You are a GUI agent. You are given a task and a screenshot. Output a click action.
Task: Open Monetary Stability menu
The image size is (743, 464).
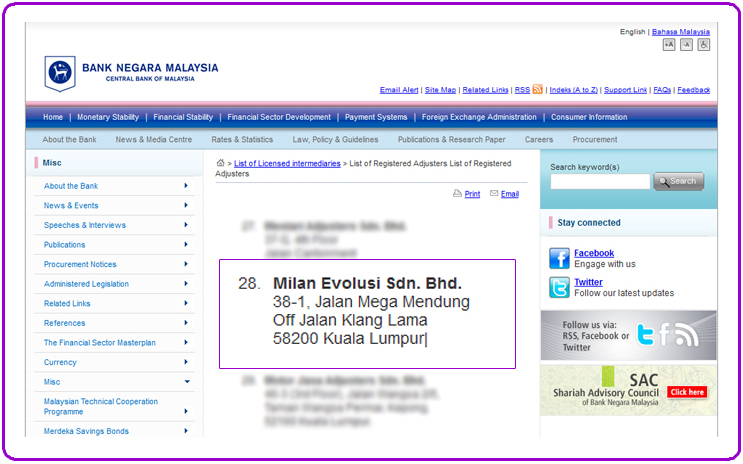(108, 117)
